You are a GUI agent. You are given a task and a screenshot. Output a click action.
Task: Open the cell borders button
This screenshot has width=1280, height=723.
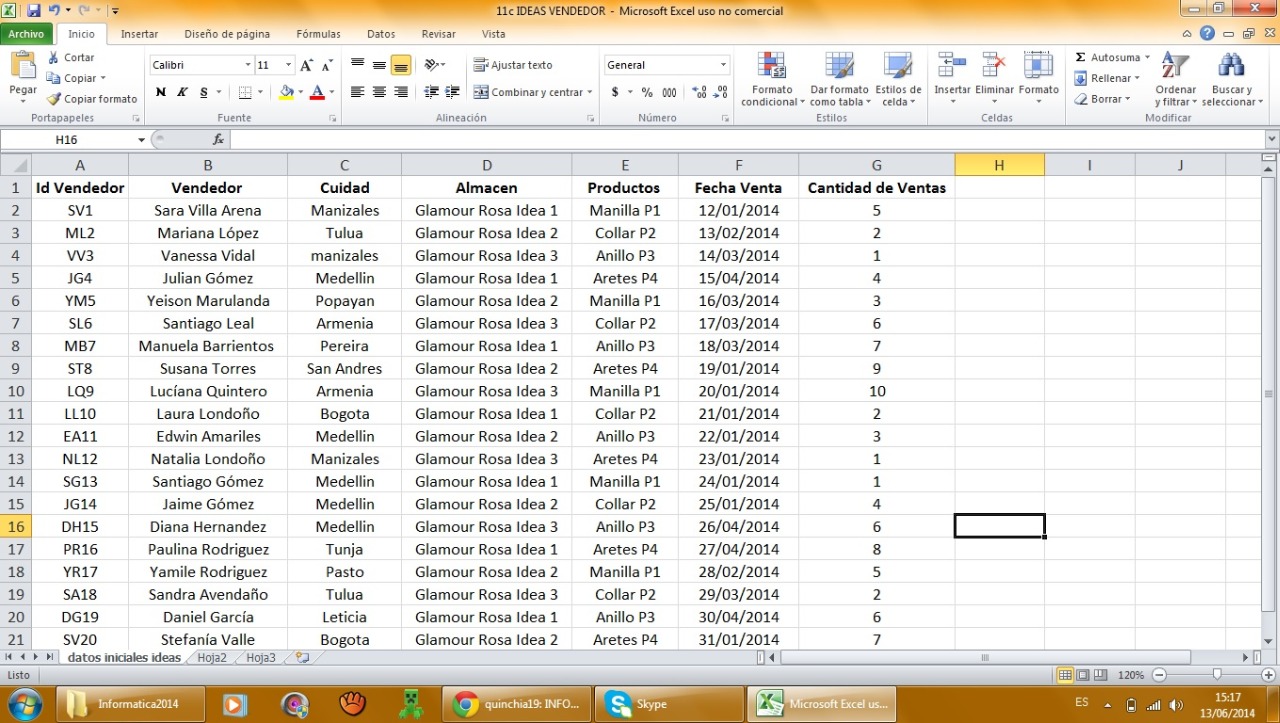click(x=245, y=92)
